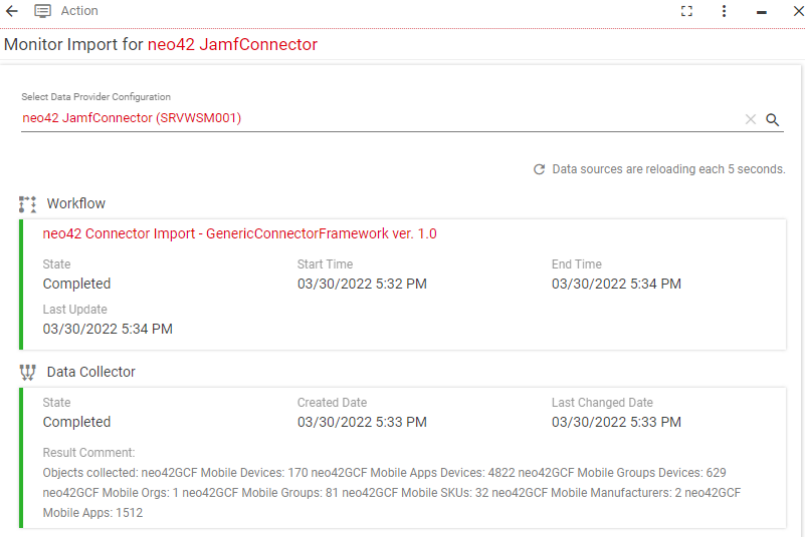805x537 pixels.
Task: Select Data Collector State value Completed
Action: pyautogui.click(x=76, y=422)
